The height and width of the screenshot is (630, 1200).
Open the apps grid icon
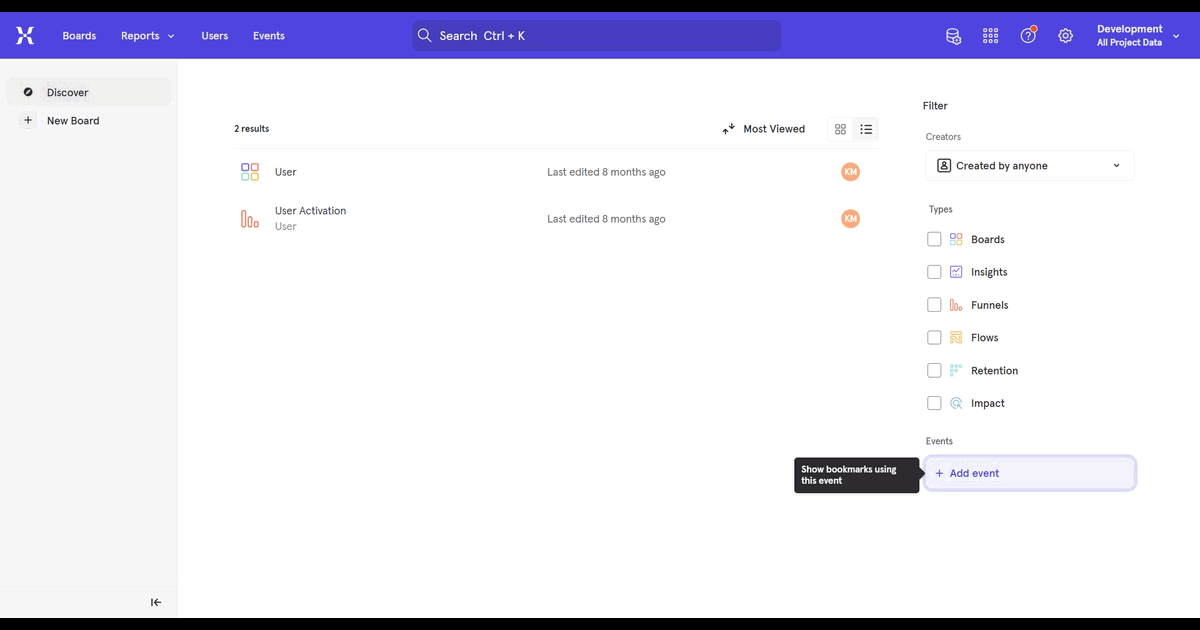(991, 36)
